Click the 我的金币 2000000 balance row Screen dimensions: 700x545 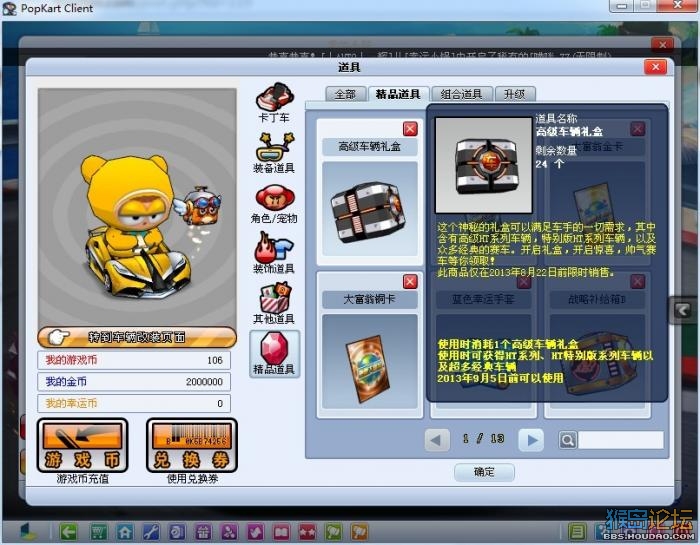pyautogui.click(x=134, y=382)
